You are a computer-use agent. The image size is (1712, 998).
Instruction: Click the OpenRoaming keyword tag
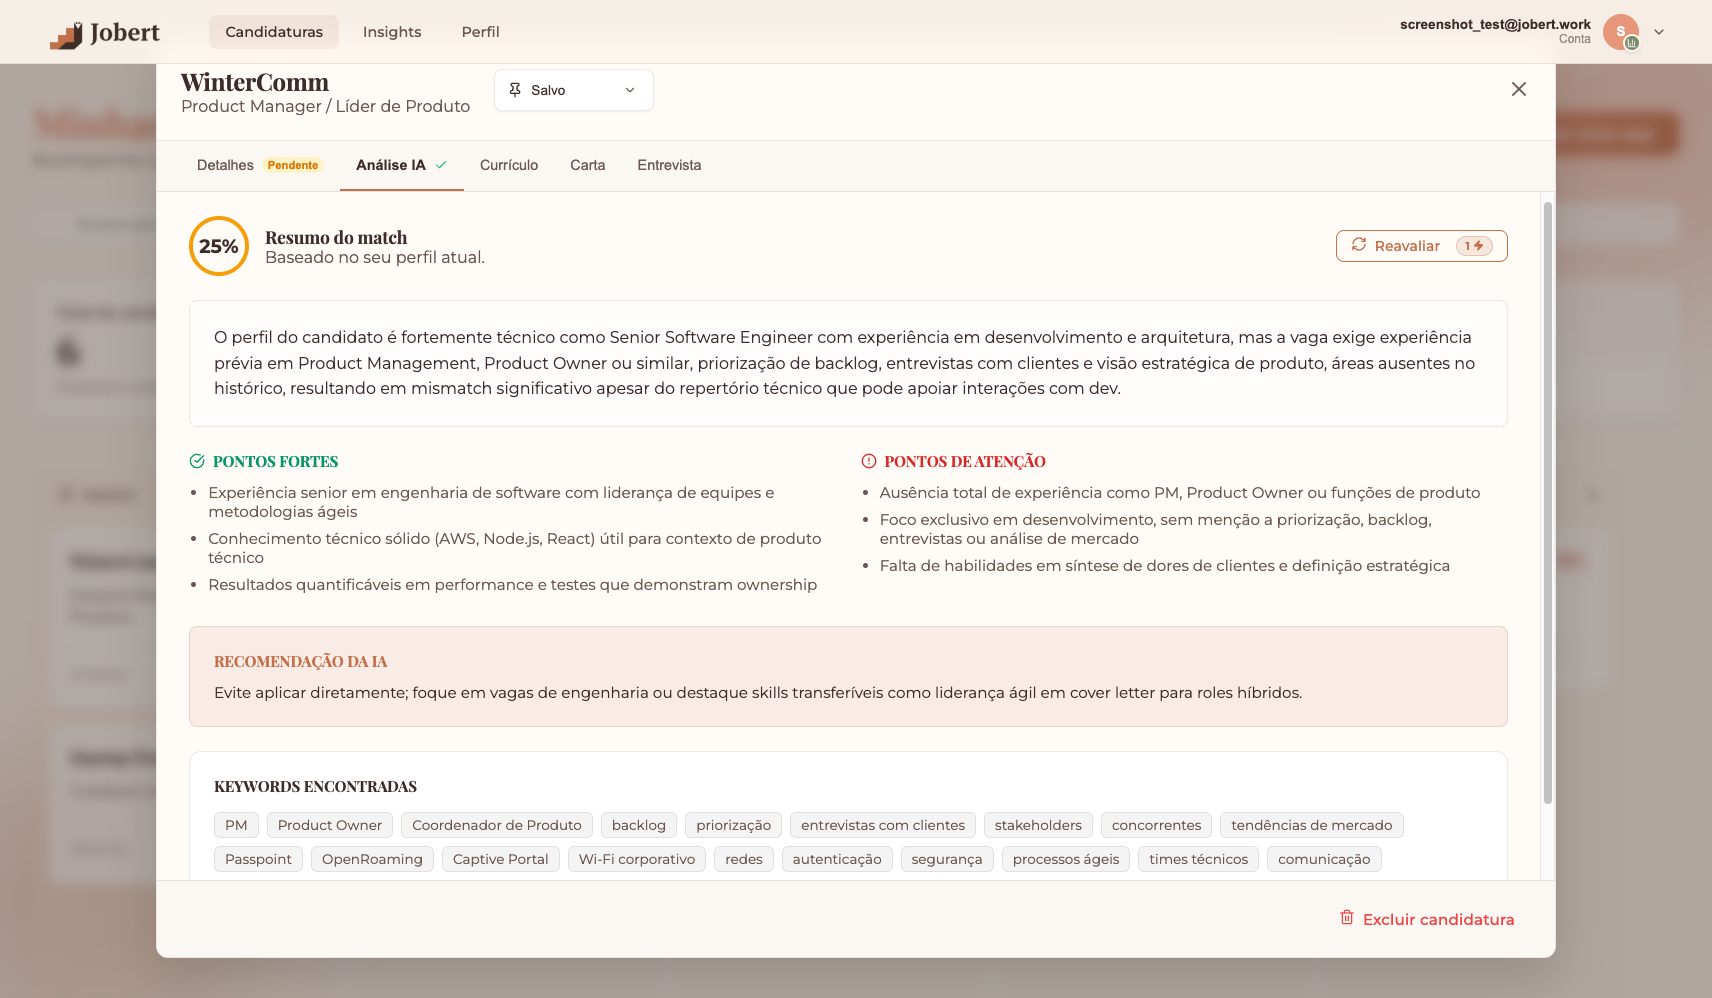(x=372, y=859)
